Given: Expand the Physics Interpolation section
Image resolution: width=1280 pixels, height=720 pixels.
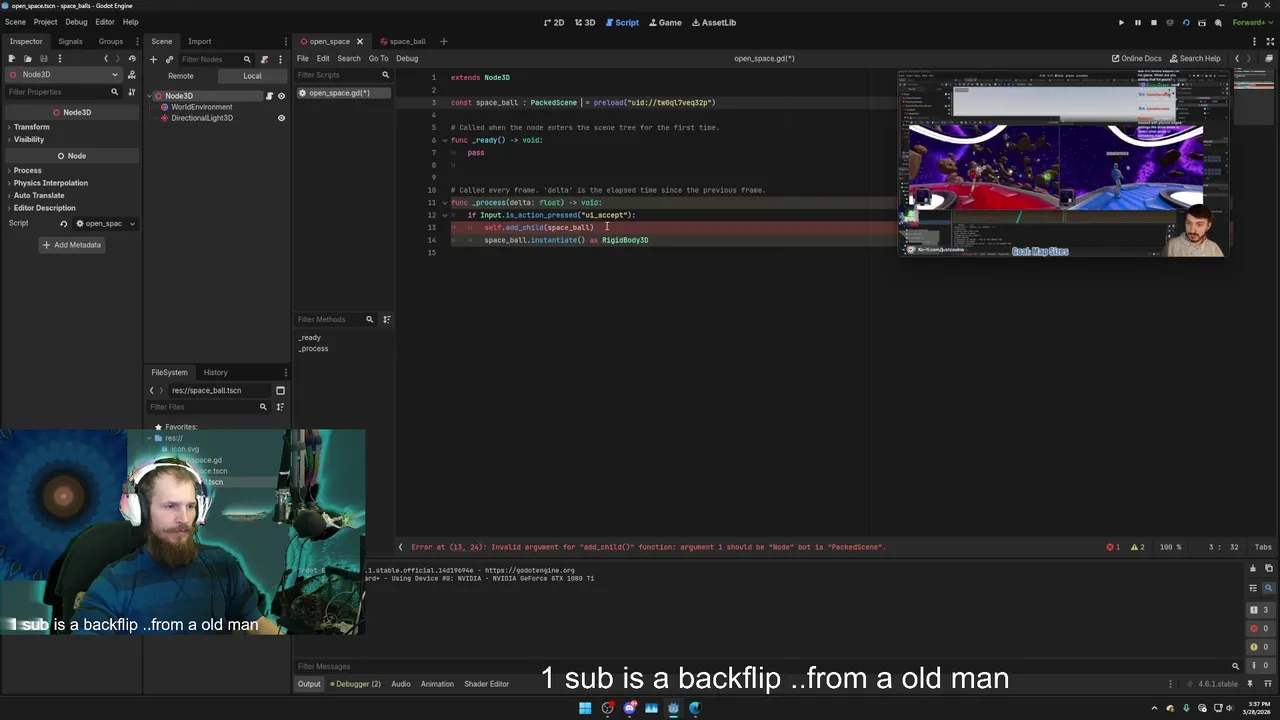Looking at the screenshot, I should (51, 183).
